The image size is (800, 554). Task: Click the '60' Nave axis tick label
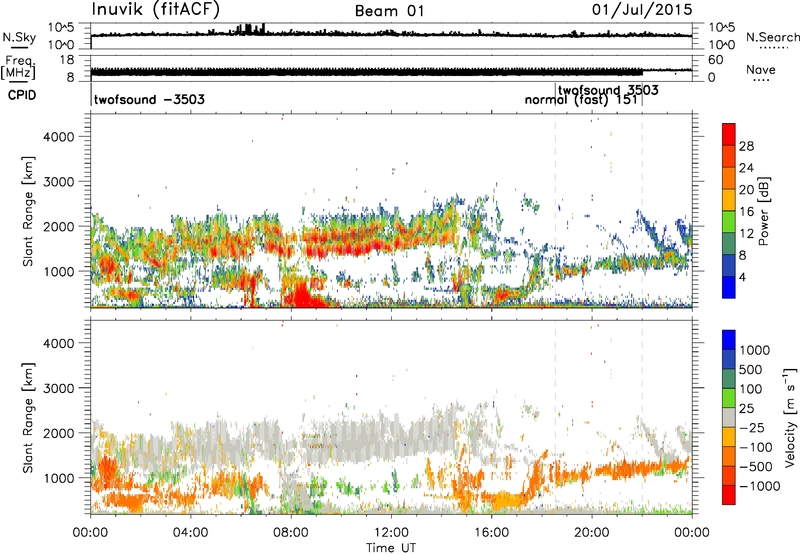point(715,60)
